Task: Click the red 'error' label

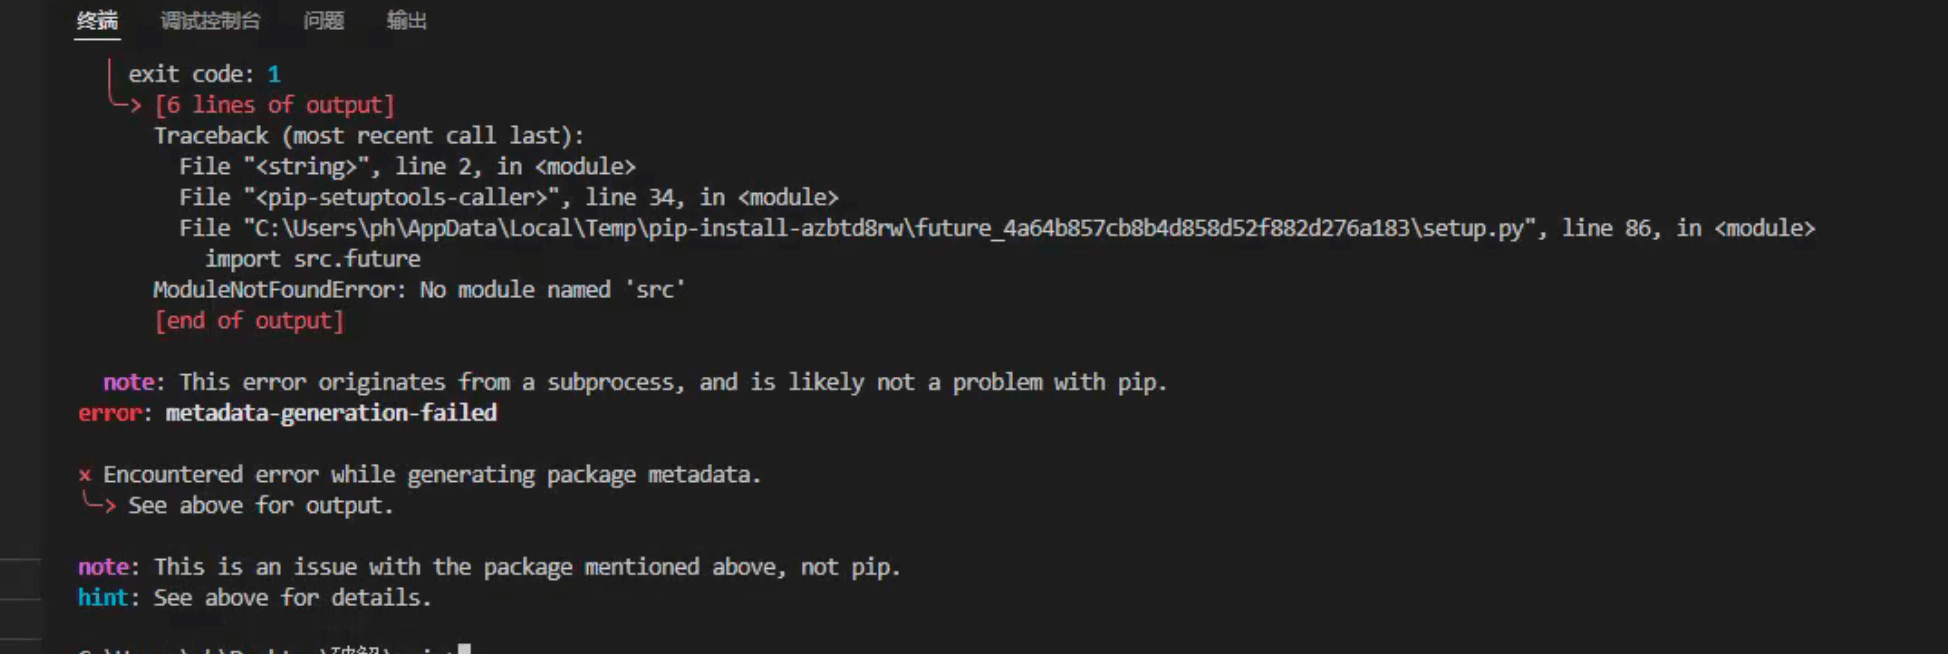Action: point(110,413)
